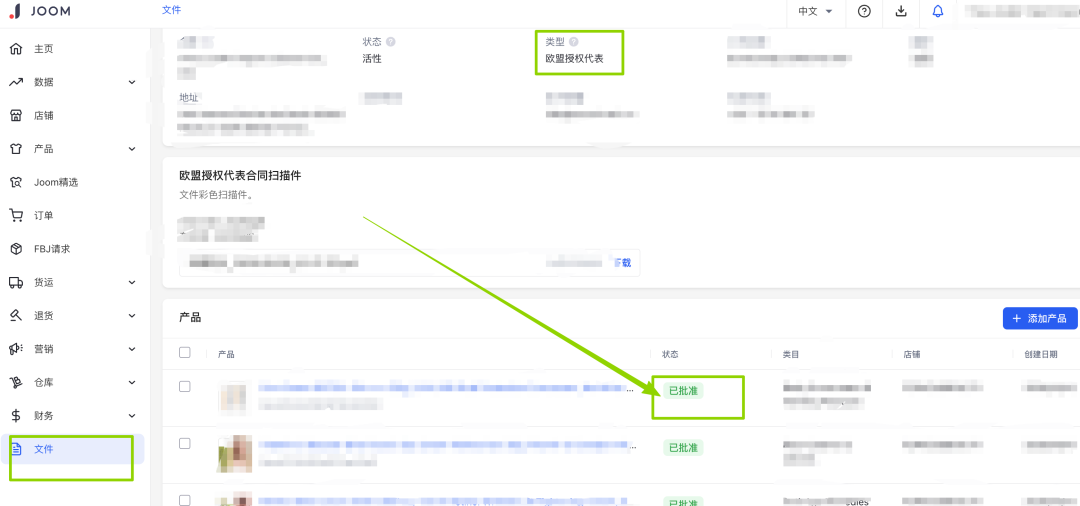
Task: Open the second product's title link
Action: 446,446
